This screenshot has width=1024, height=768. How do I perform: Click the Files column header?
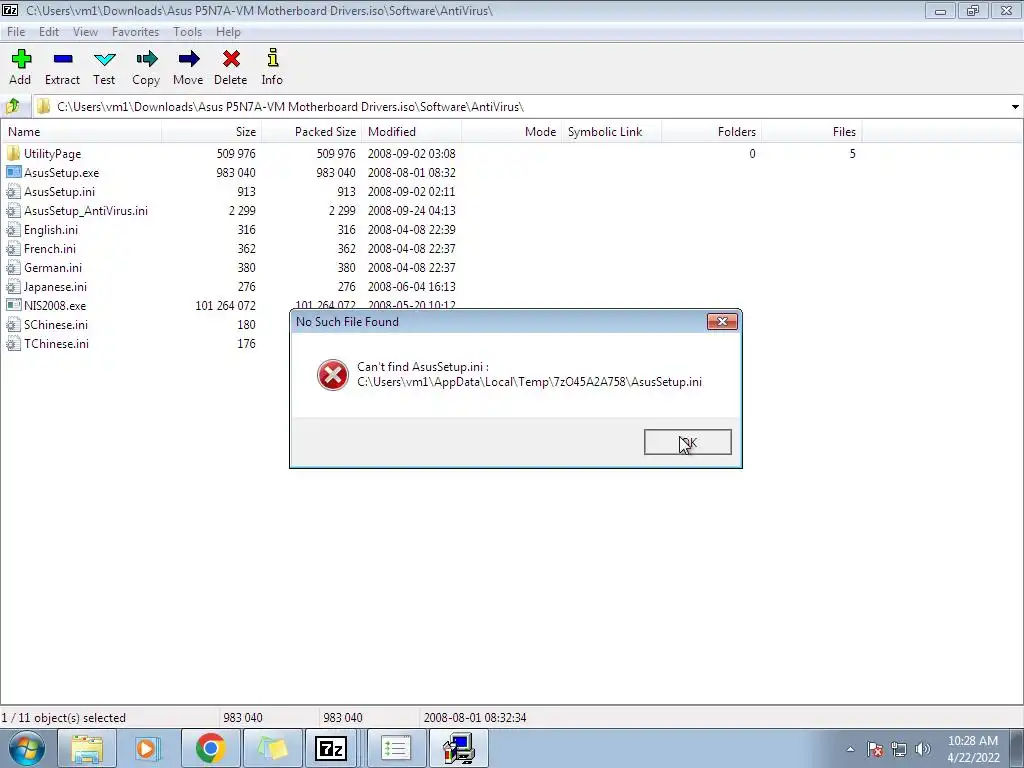click(x=811, y=131)
